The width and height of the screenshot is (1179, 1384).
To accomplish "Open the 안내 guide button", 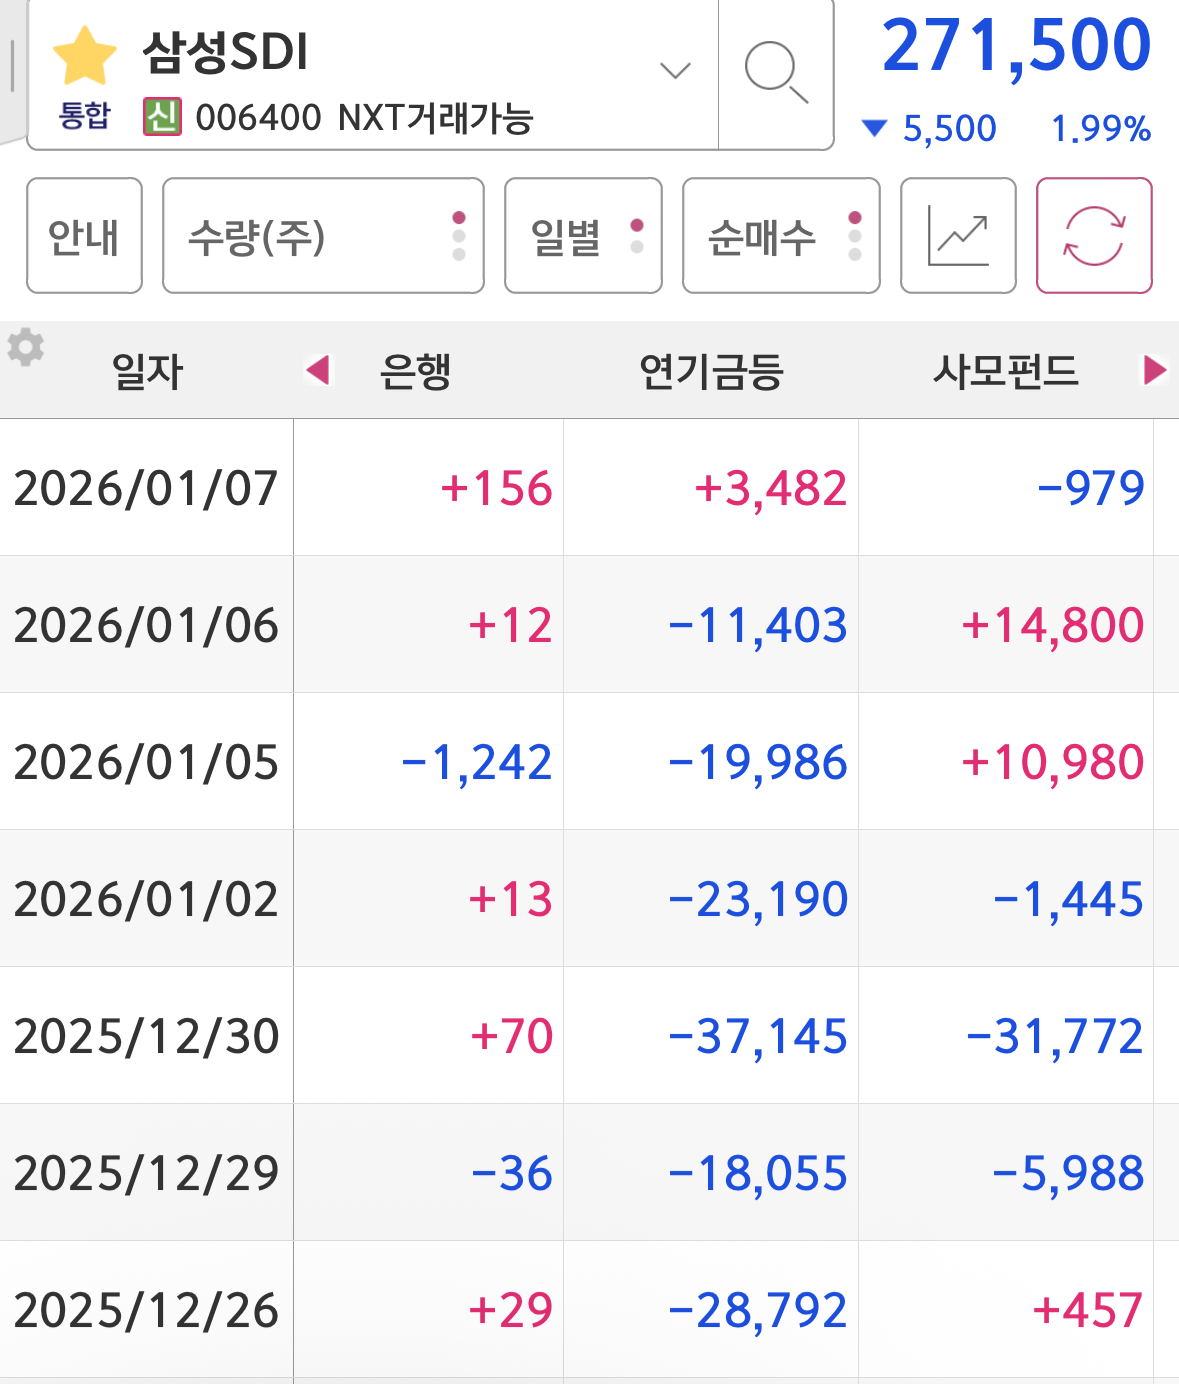I will coord(84,236).
